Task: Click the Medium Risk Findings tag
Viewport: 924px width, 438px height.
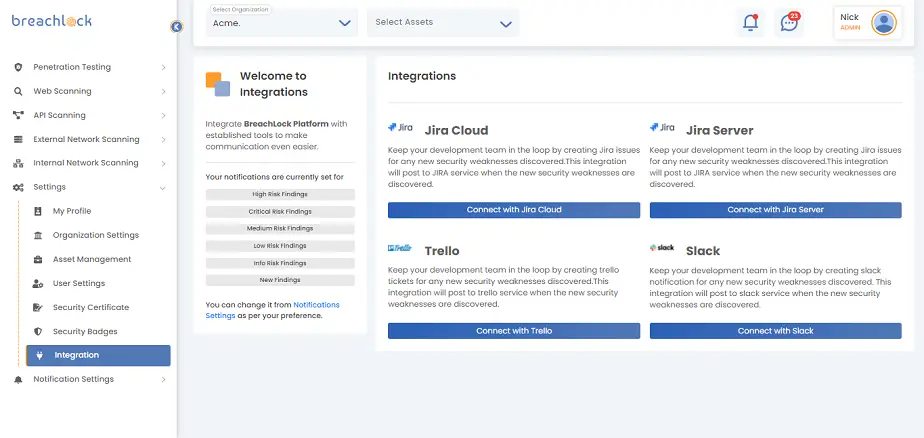Action: click(280, 229)
